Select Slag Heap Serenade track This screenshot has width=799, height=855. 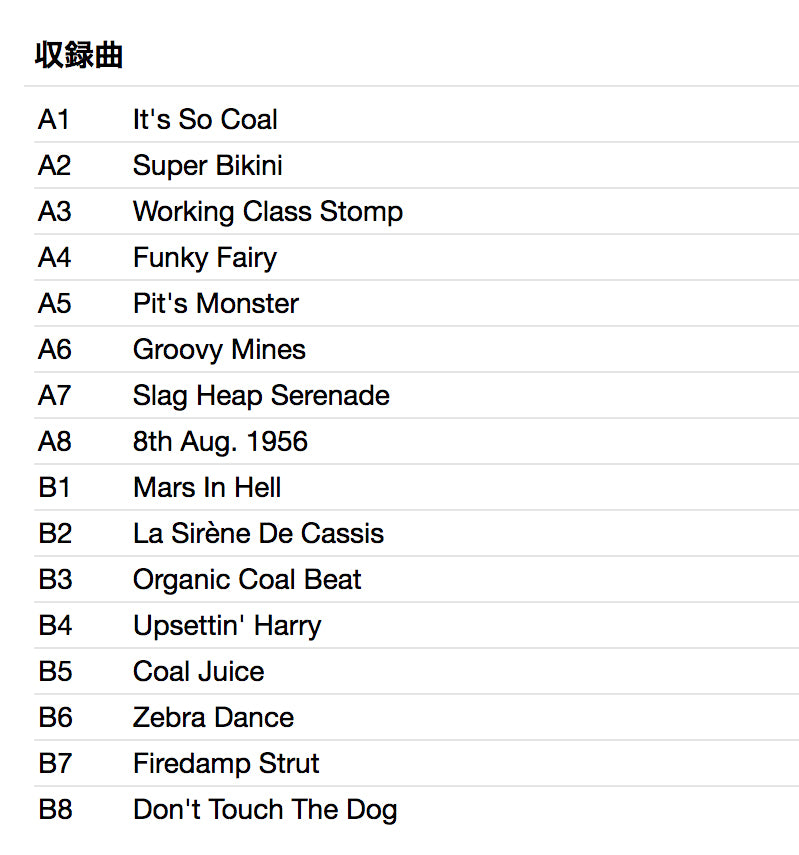point(260,396)
